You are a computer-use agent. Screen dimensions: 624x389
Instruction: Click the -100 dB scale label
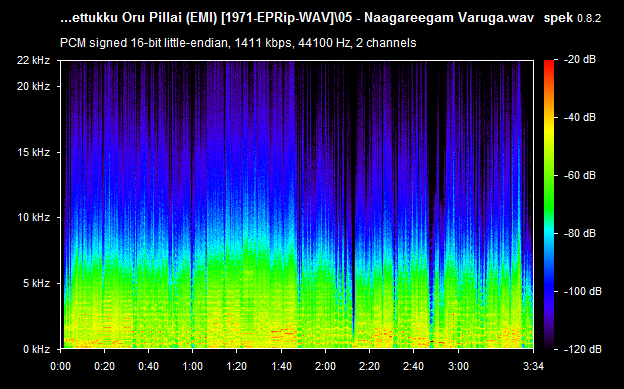tap(583, 291)
